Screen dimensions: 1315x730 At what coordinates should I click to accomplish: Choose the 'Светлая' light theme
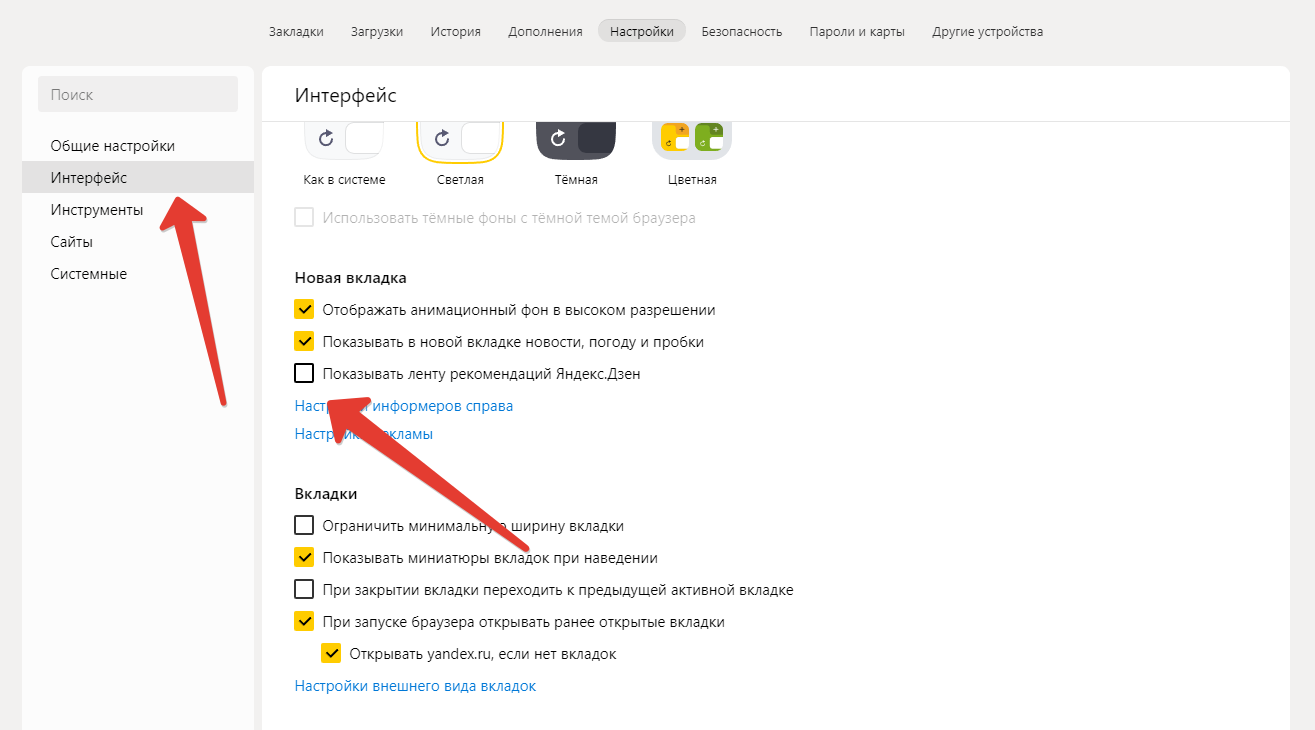tap(460, 140)
